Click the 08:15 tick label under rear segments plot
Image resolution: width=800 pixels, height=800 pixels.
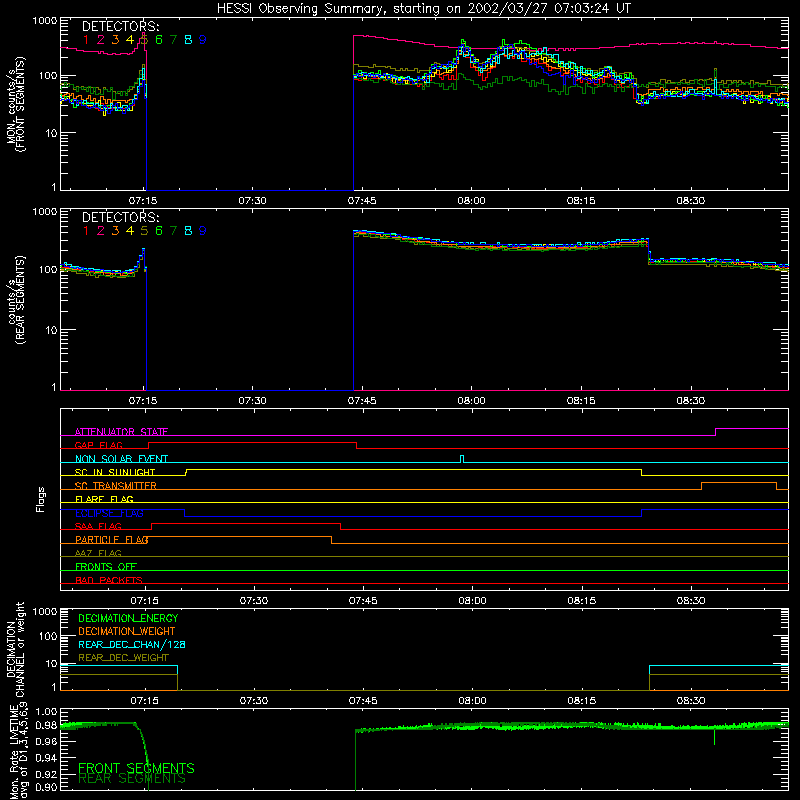tap(581, 401)
